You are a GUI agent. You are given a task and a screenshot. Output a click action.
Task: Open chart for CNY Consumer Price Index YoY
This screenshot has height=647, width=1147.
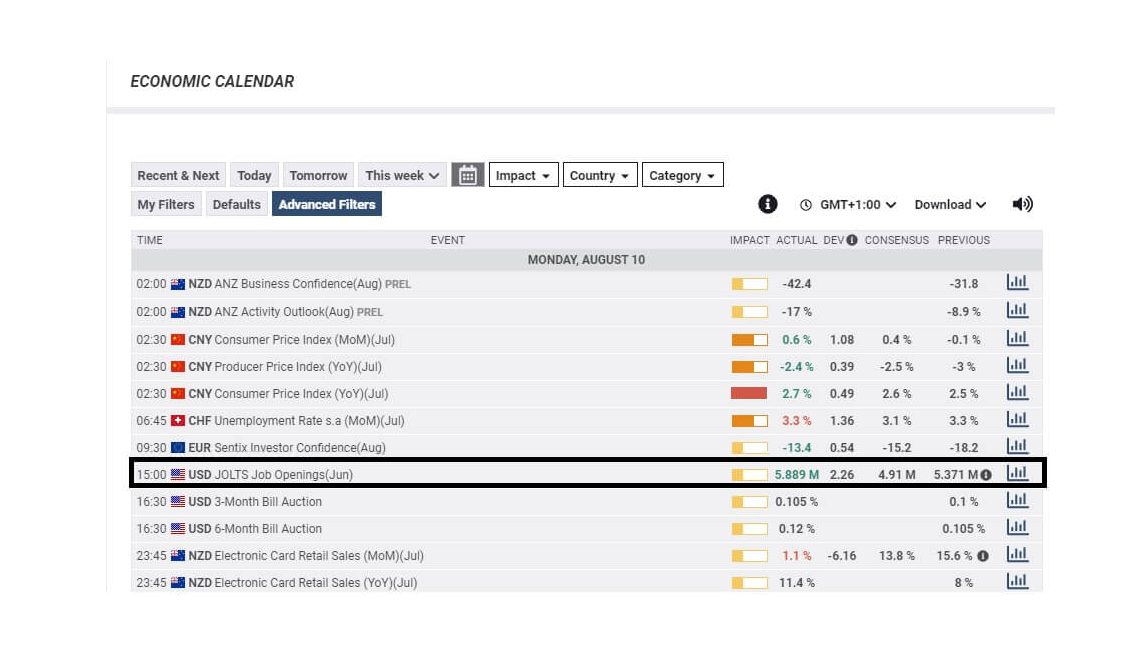click(x=1018, y=392)
